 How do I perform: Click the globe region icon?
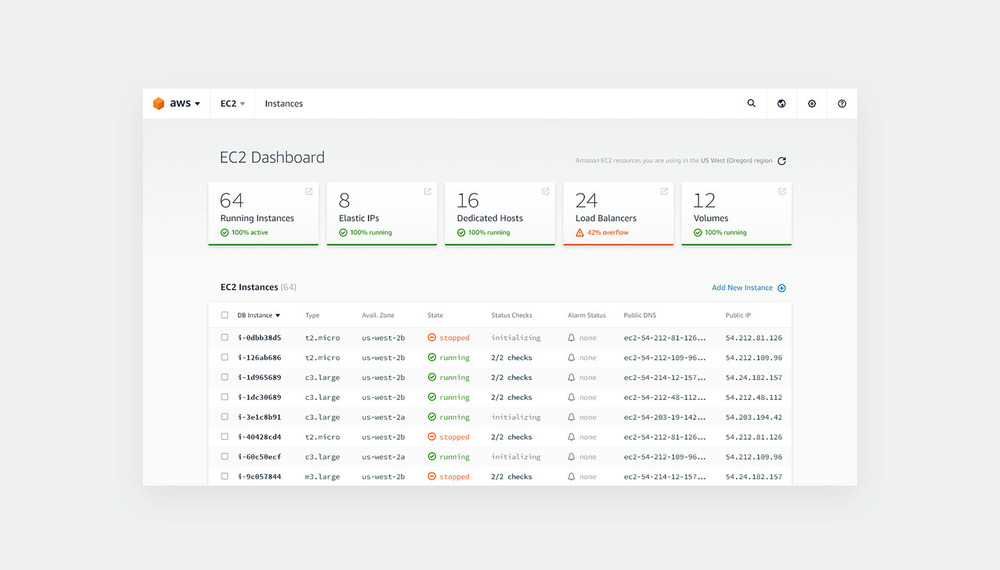(x=781, y=103)
